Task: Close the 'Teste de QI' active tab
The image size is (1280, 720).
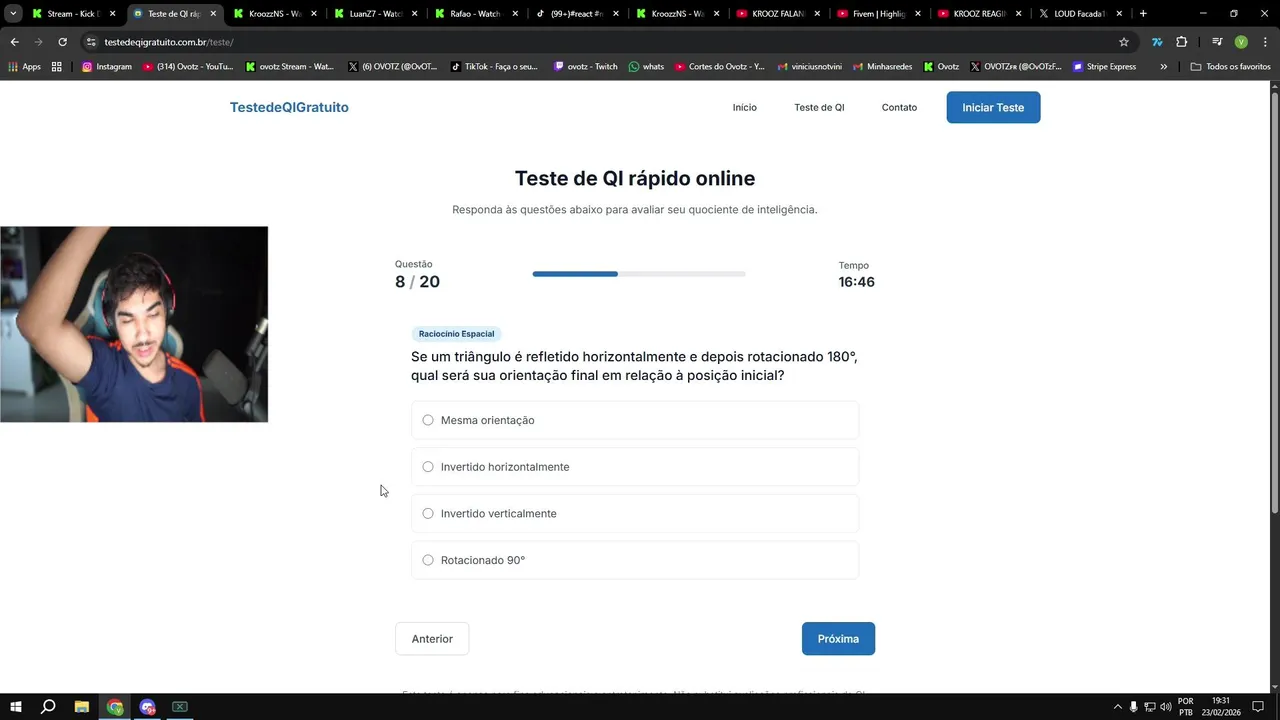Action: tap(213, 14)
